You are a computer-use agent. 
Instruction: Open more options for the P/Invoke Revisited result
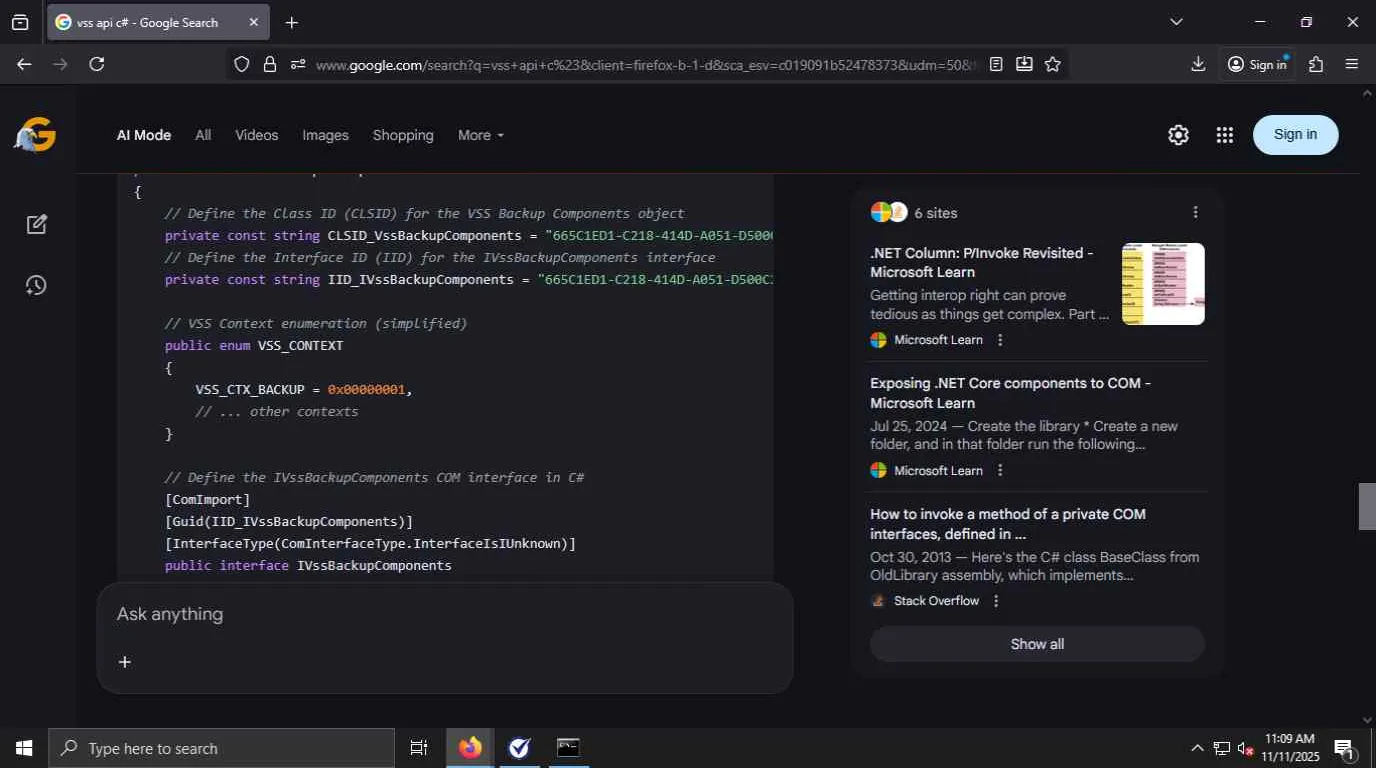click(x=999, y=340)
